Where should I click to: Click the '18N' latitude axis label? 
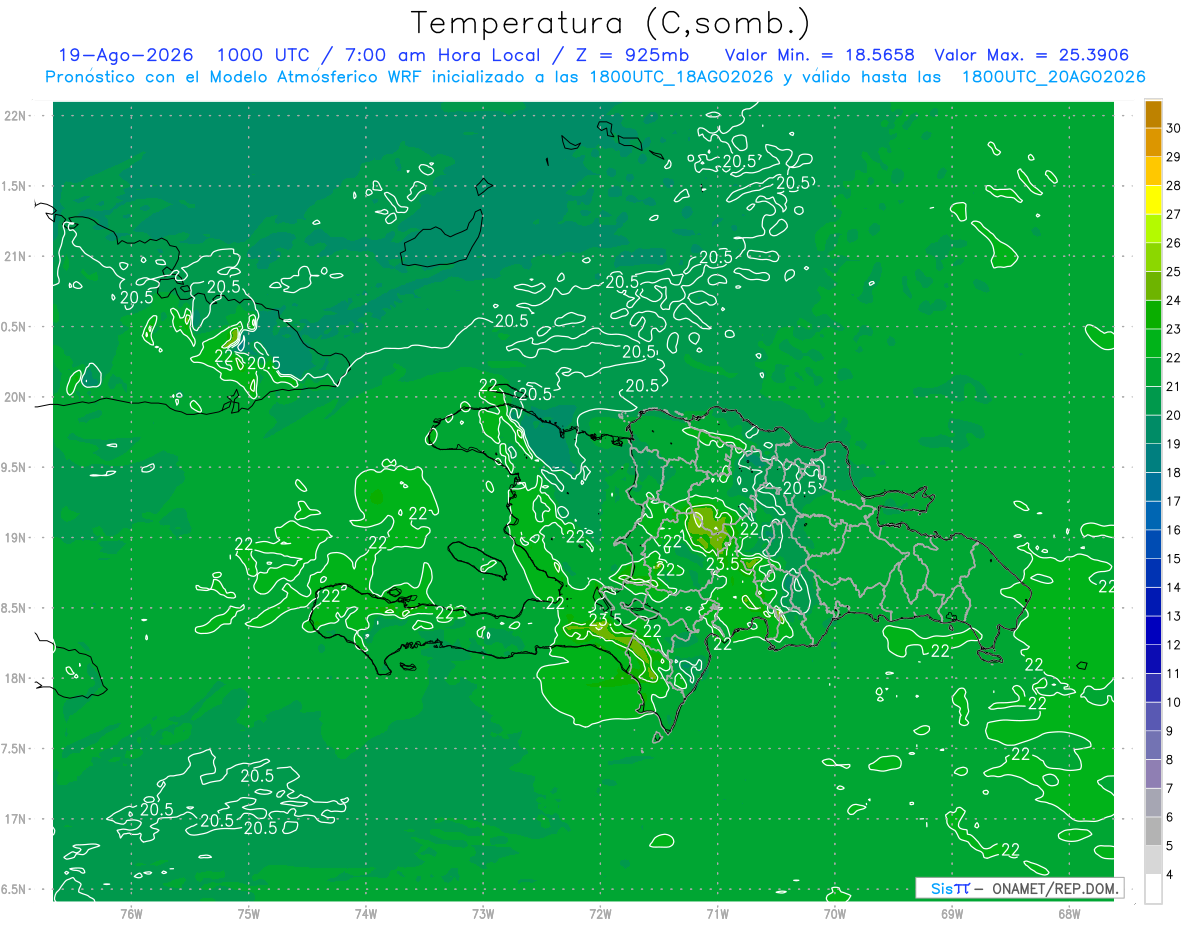[x=14, y=678]
